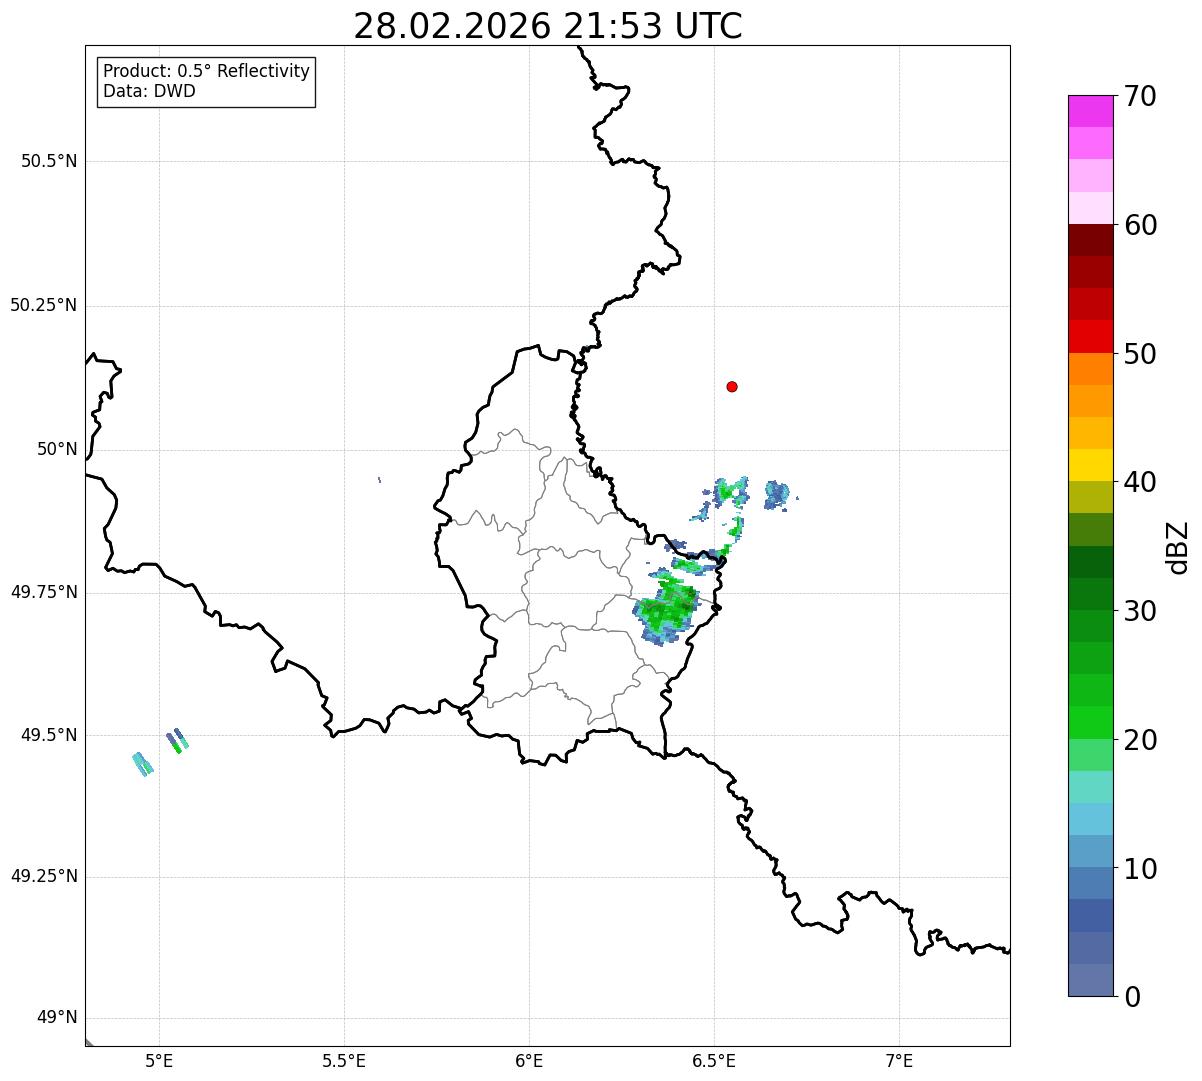Click the '6°E' longitude label
This screenshot has height=1081, width=1202.
(529, 1061)
